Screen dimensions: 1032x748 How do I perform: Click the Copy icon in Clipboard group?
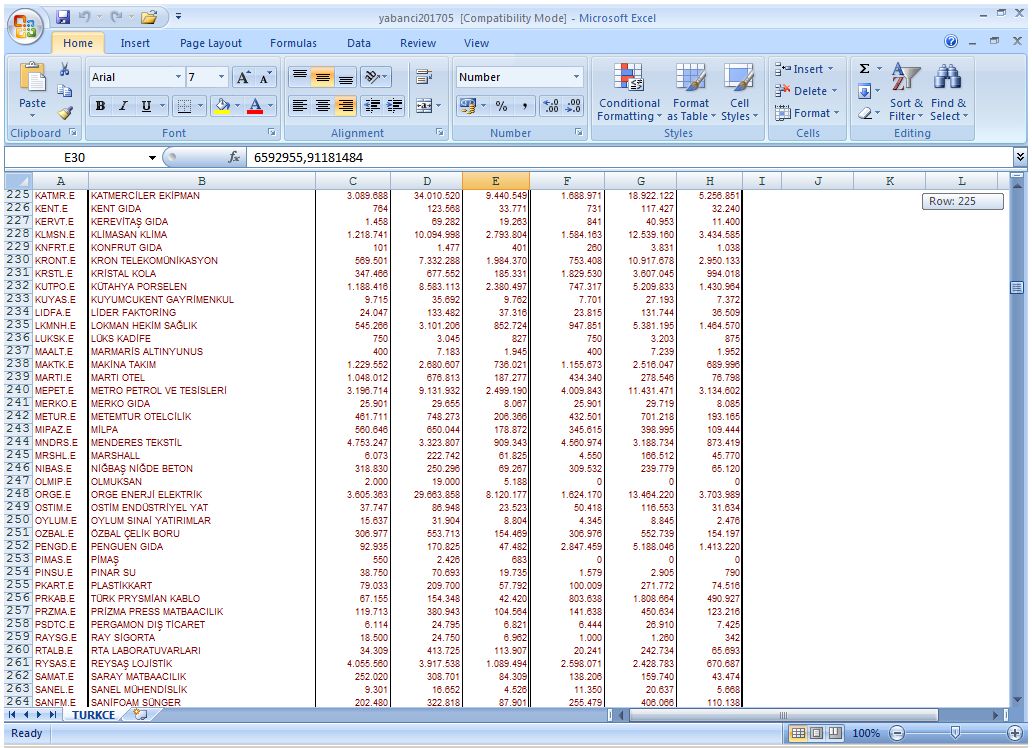64,91
